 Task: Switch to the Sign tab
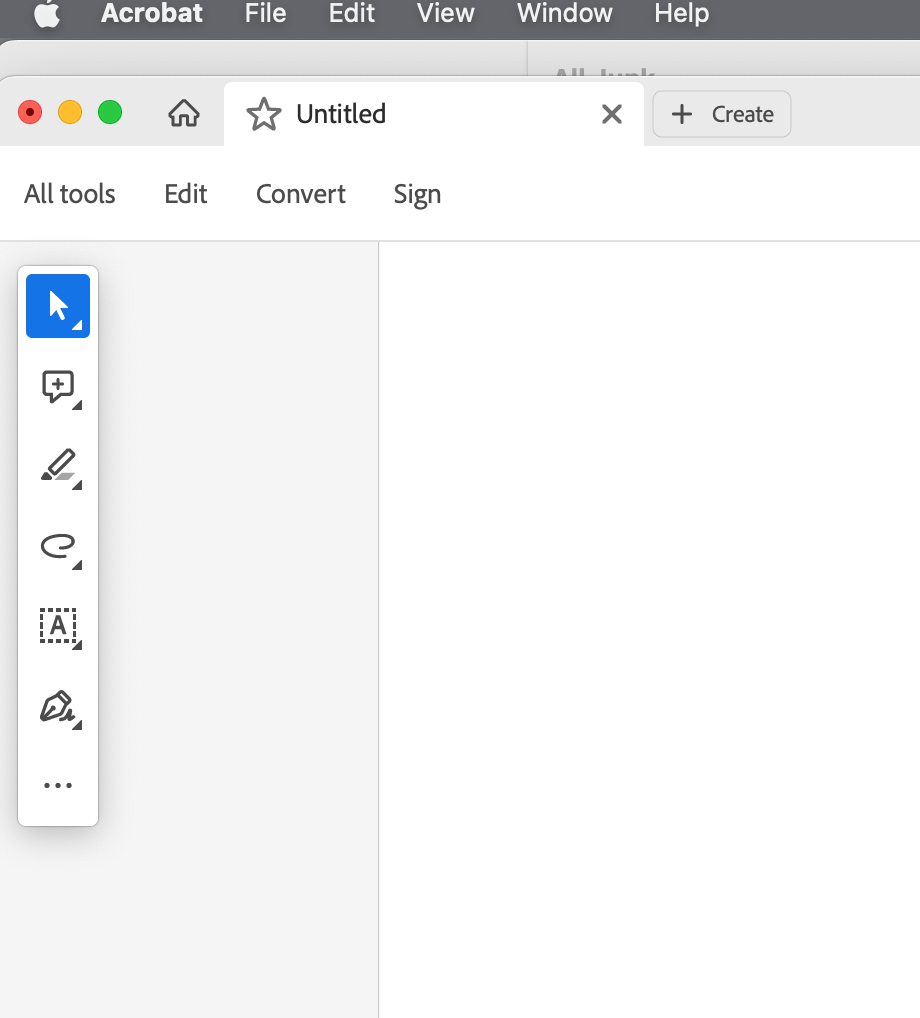pyautogui.click(x=417, y=193)
